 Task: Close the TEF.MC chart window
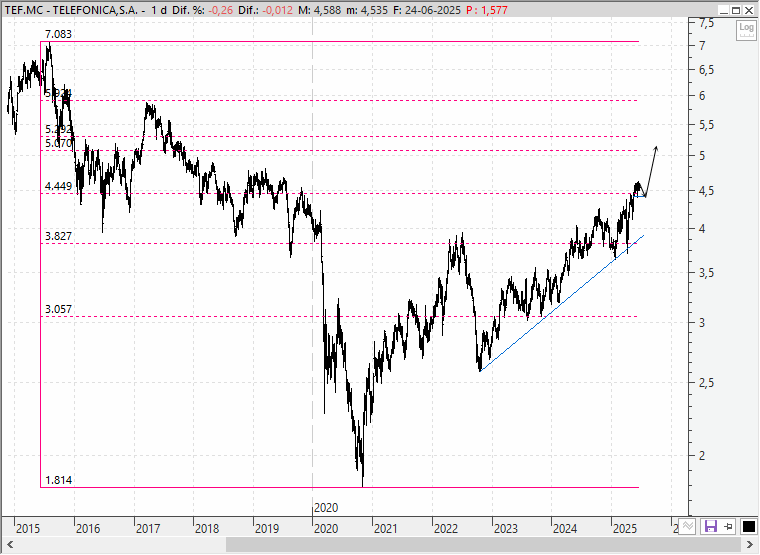click(749, 10)
